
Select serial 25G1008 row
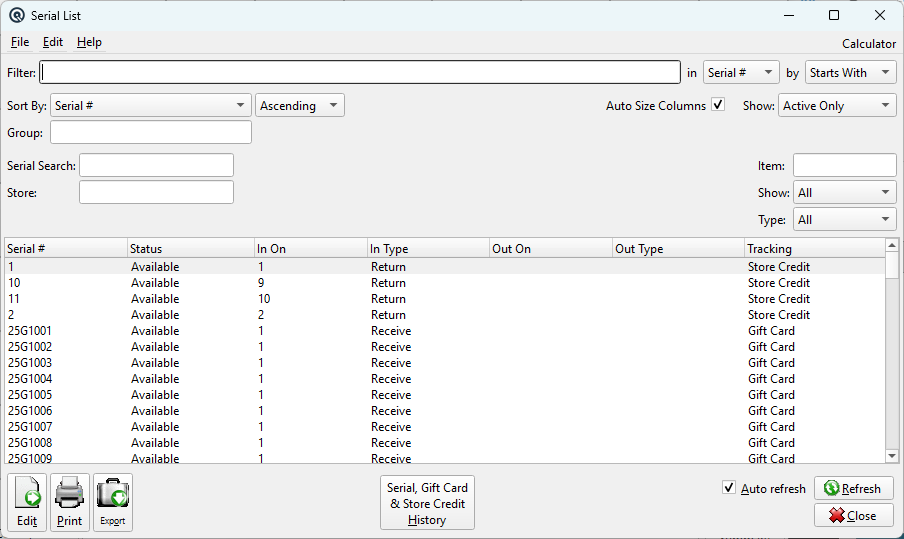click(445, 443)
